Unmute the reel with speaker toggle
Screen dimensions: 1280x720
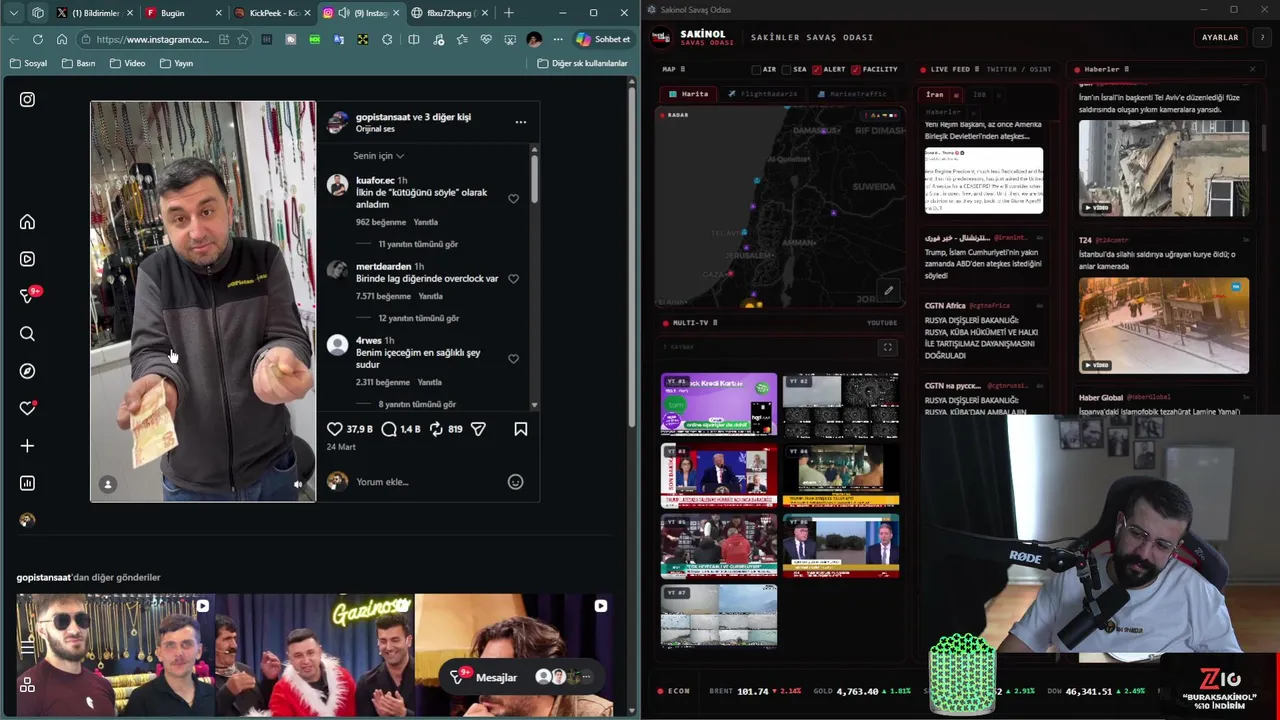click(298, 484)
